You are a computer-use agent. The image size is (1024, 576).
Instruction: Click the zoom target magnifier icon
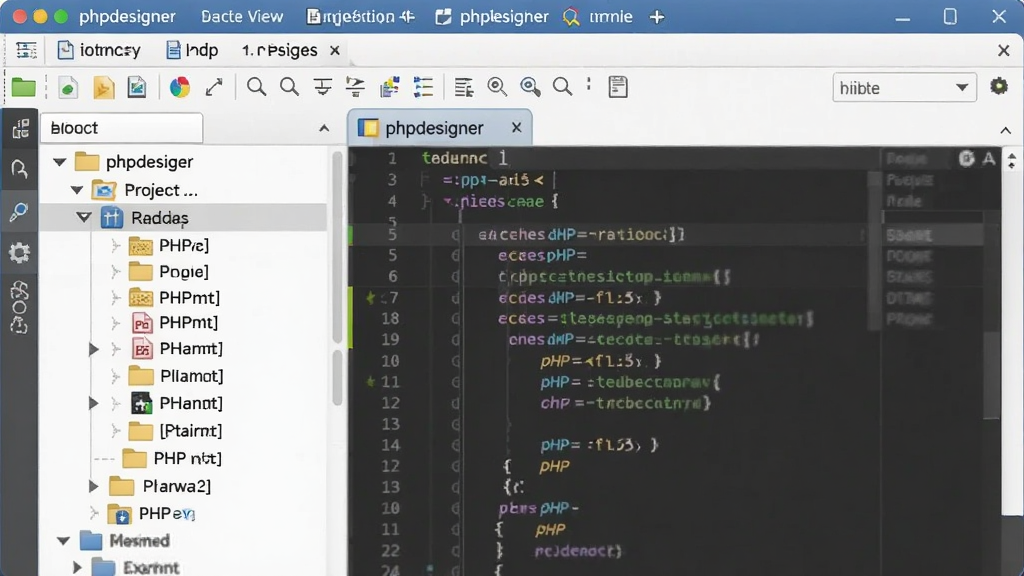coord(497,87)
